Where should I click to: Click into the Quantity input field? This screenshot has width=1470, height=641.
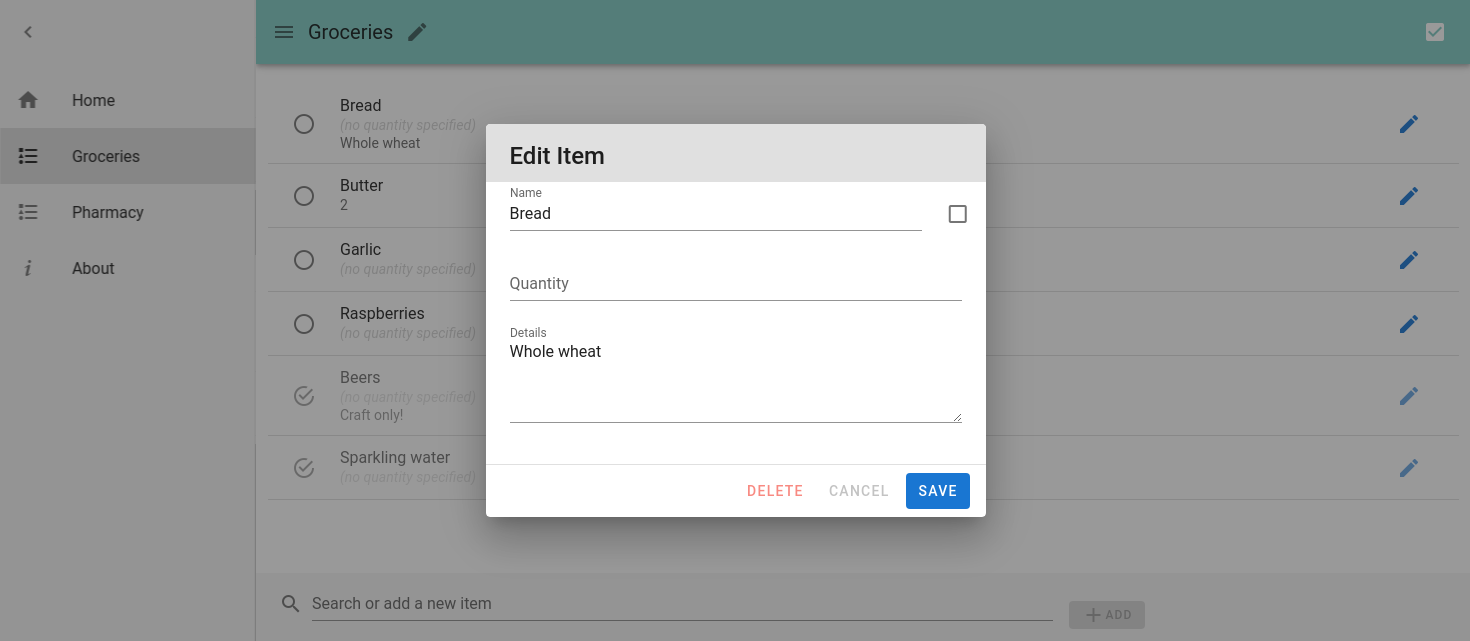[x=735, y=284]
